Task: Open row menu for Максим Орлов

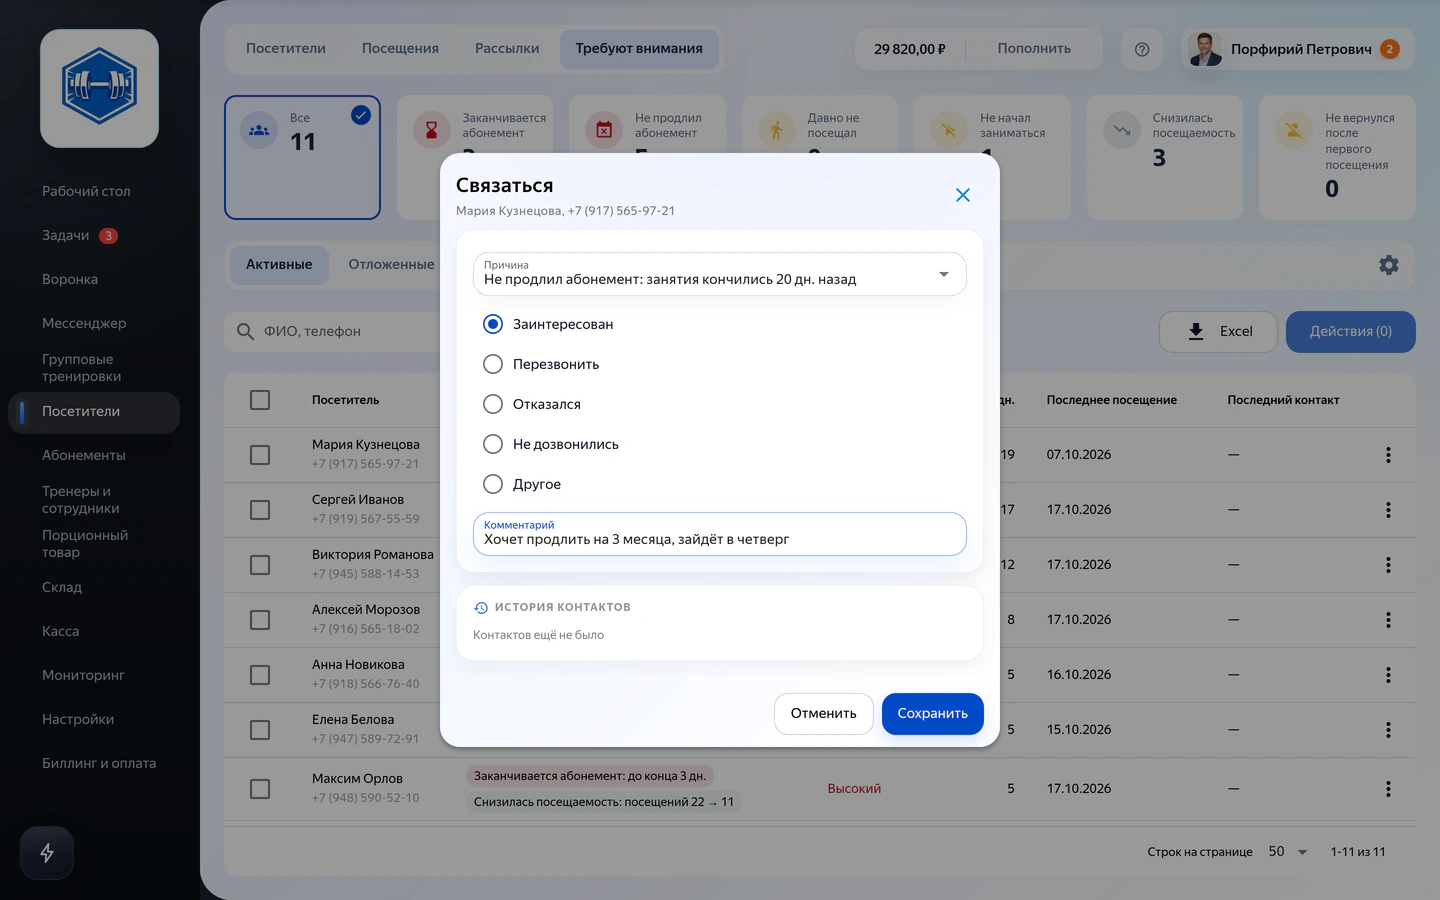Action: (1388, 789)
